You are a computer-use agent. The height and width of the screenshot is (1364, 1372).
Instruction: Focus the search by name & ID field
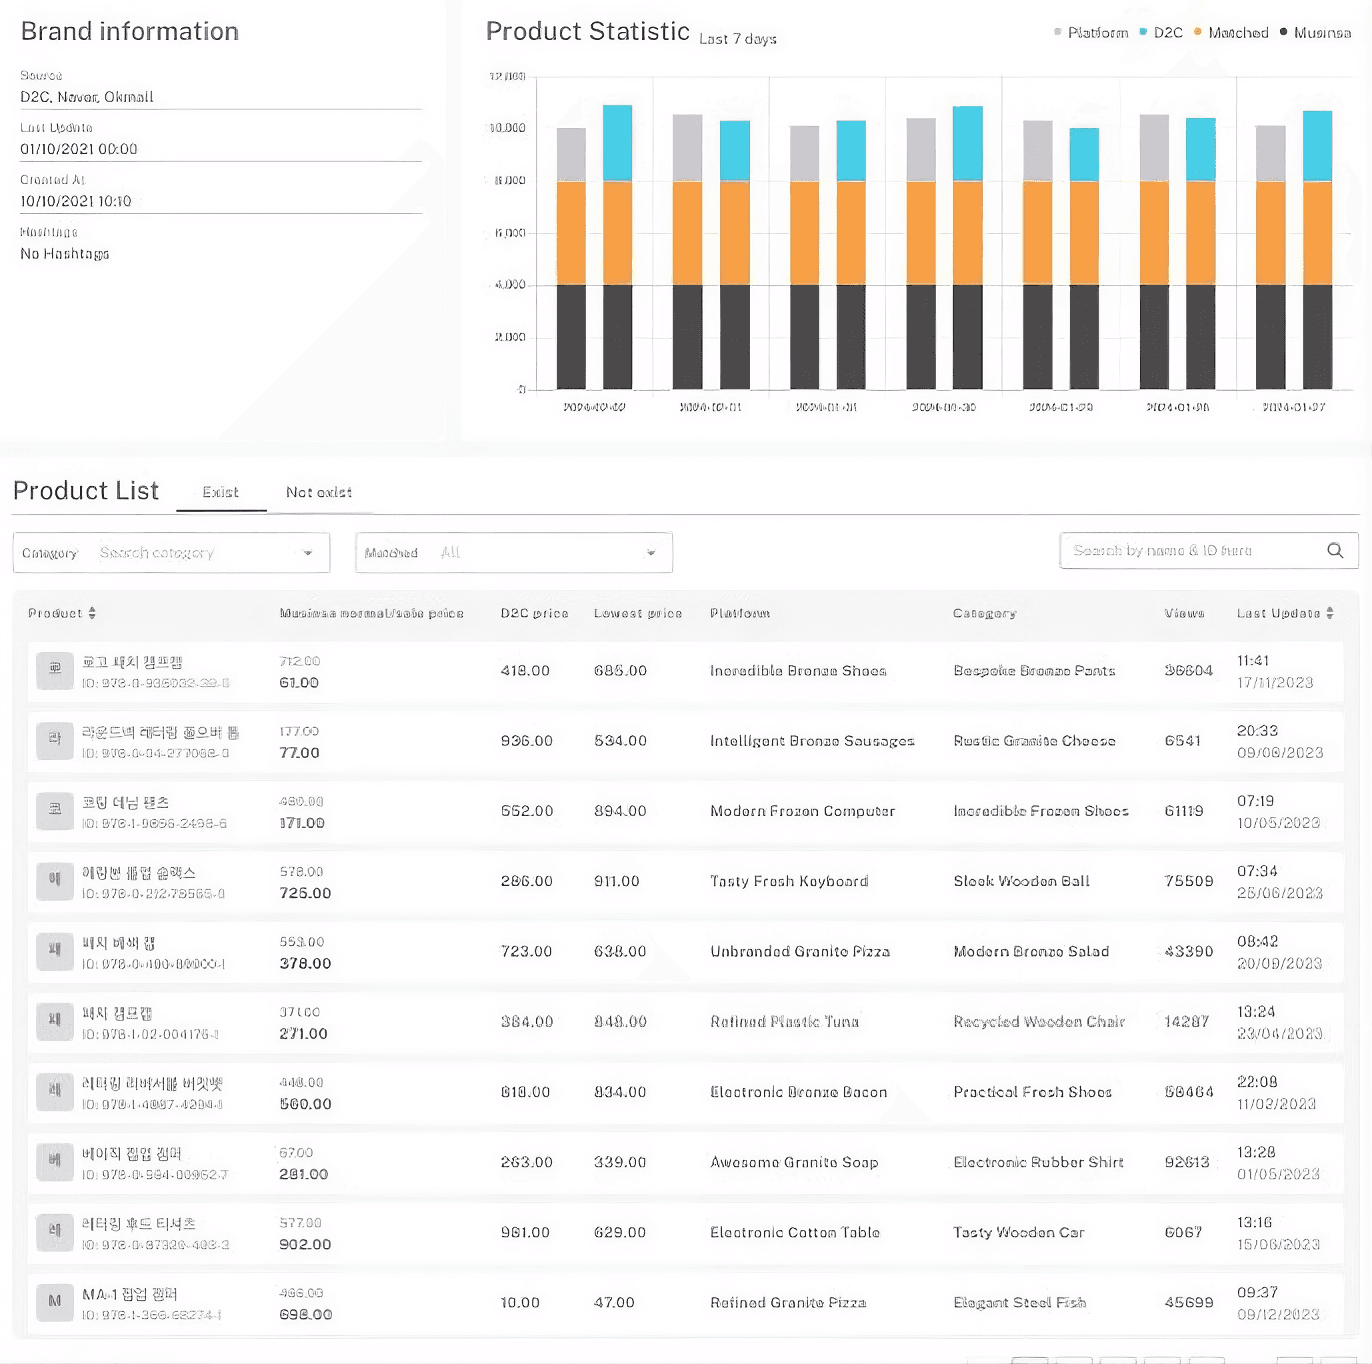(x=1190, y=551)
